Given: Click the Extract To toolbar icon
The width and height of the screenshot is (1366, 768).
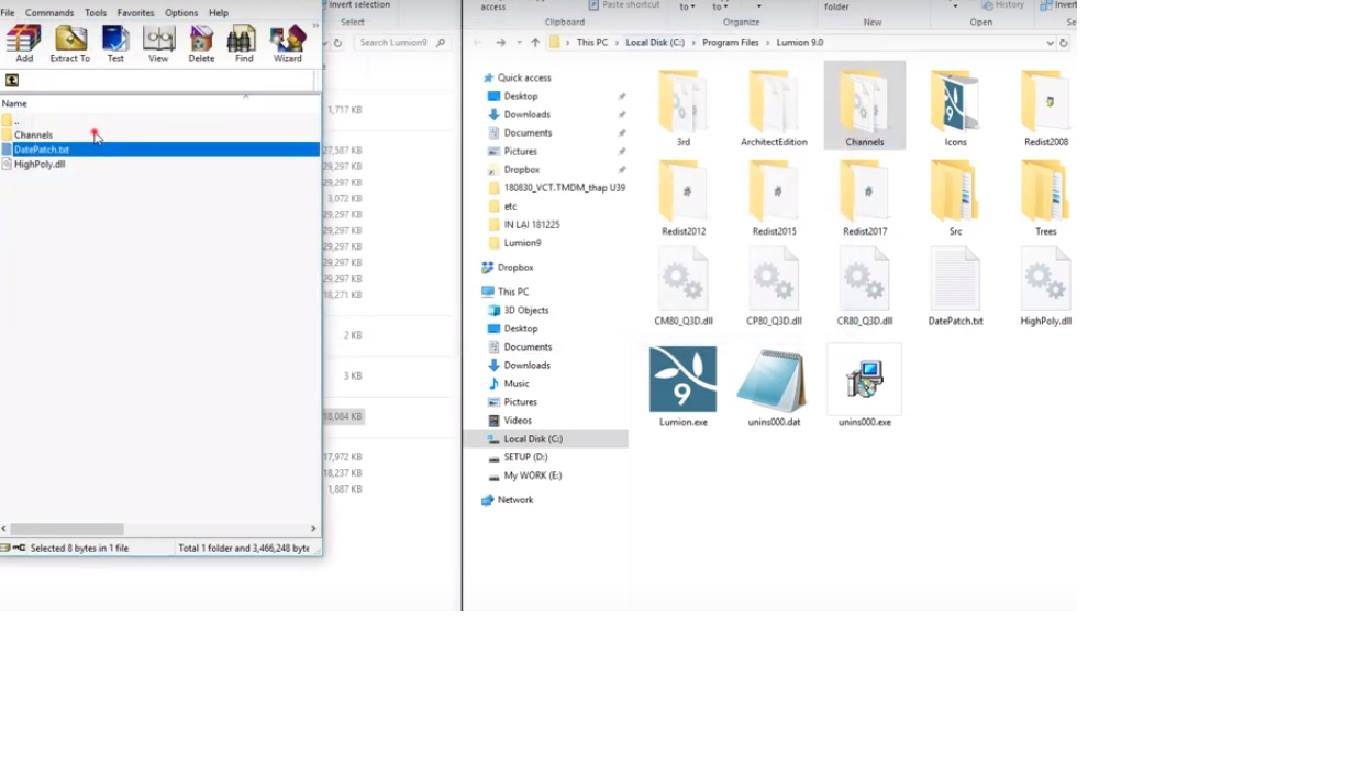Looking at the screenshot, I should tap(70, 40).
